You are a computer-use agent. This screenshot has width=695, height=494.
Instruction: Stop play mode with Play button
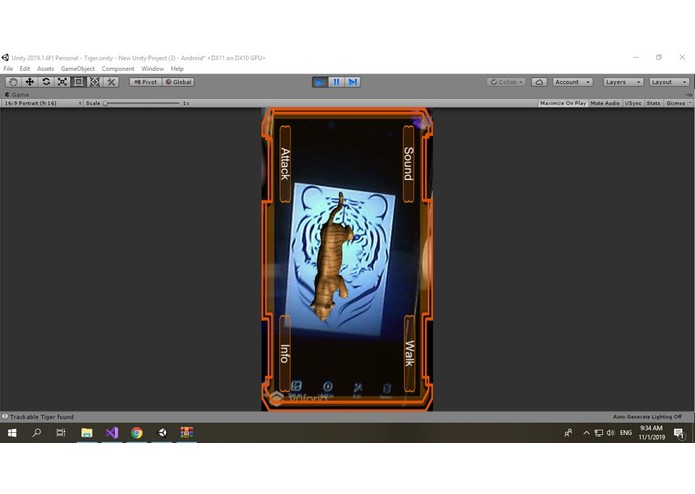tap(320, 82)
